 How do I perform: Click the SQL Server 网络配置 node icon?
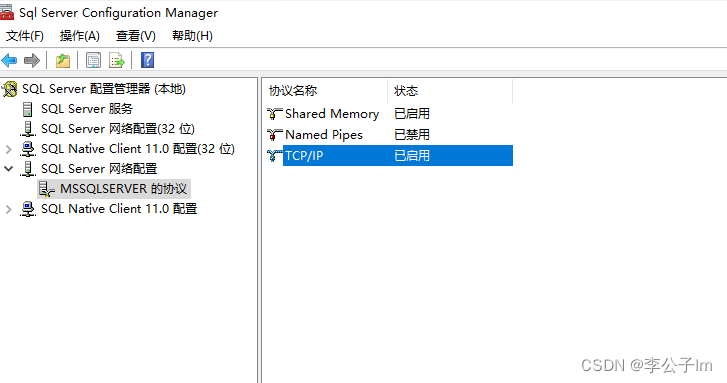[28, 169]
